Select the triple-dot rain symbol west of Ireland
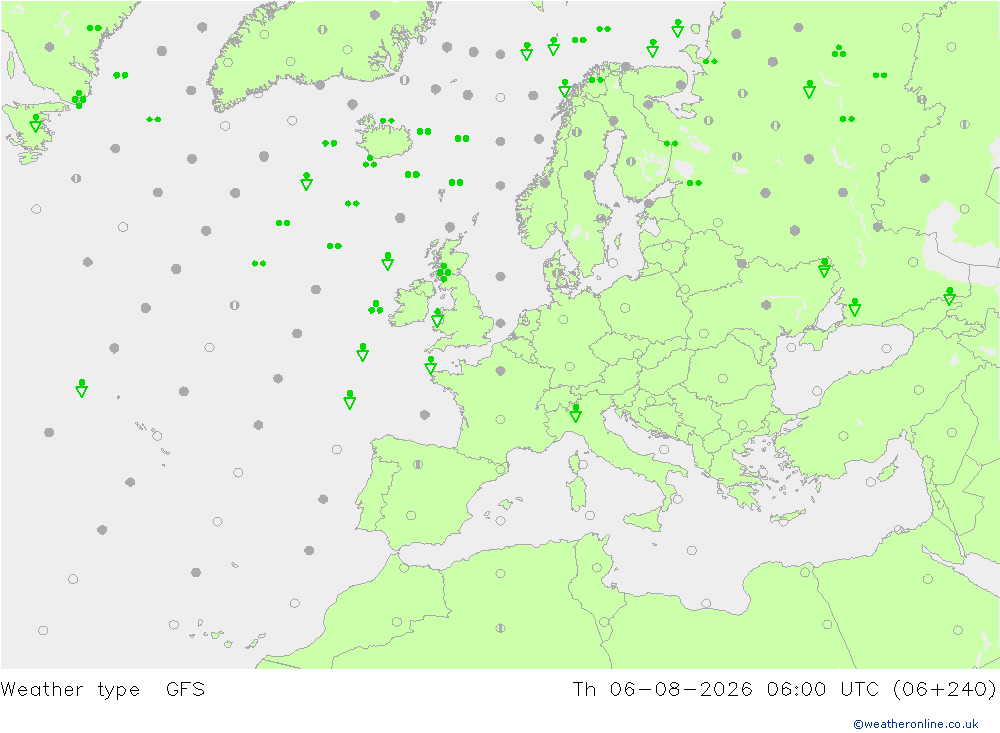1000x733 pixels. (x=376, y=307)
